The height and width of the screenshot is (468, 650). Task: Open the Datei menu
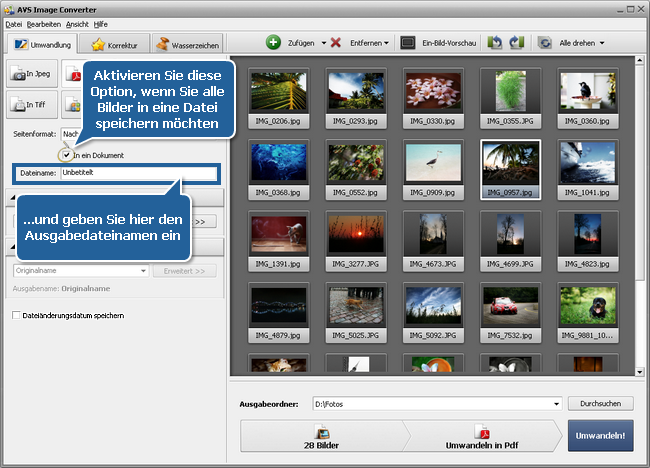tap(13, 24)
